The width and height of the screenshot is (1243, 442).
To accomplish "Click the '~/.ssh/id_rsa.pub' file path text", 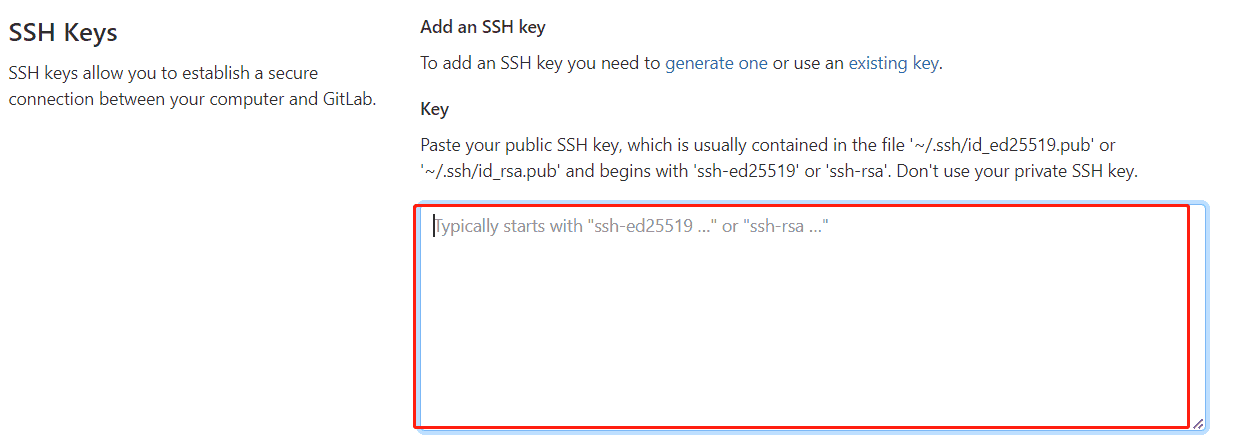I will [x=493, y=170].
